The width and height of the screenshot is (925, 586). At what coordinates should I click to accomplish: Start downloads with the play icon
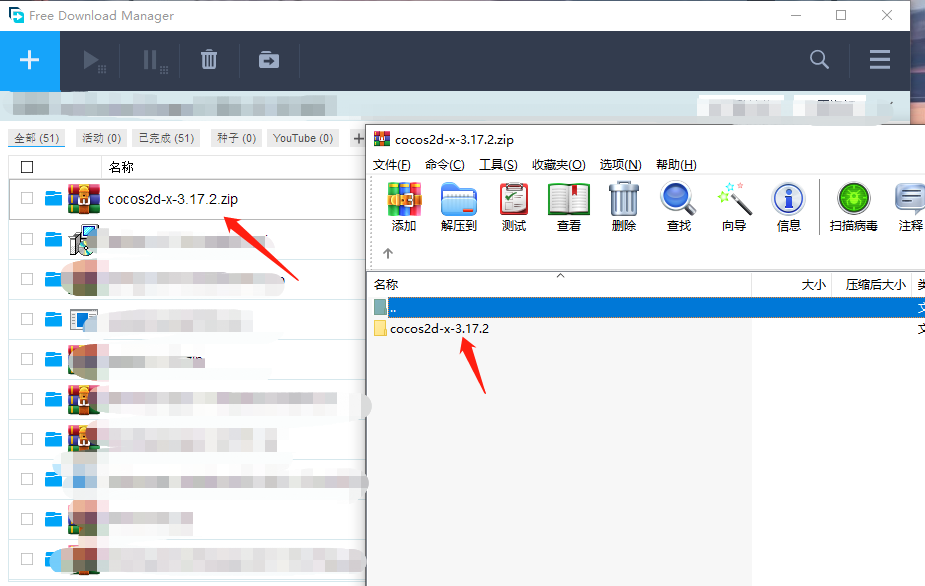tap(93, 60)
